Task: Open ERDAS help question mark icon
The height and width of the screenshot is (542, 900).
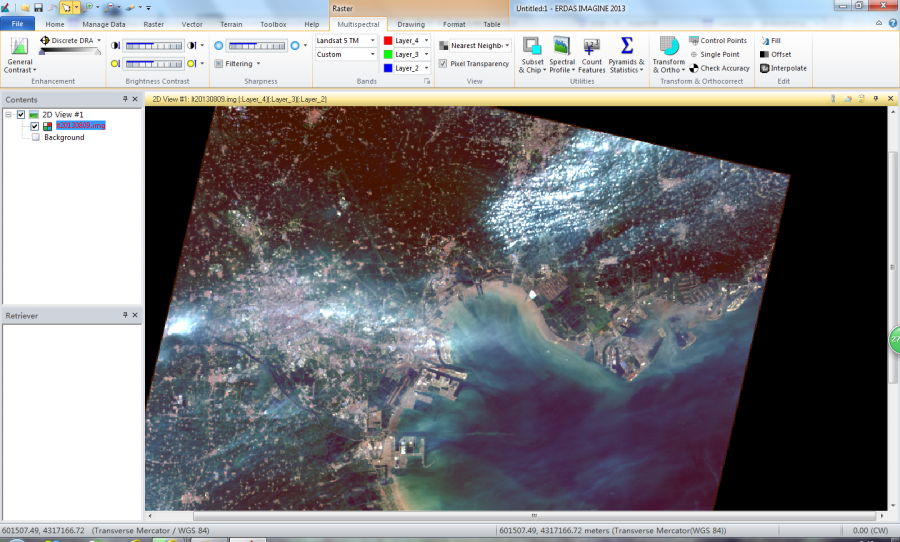Action: (893, 24)
